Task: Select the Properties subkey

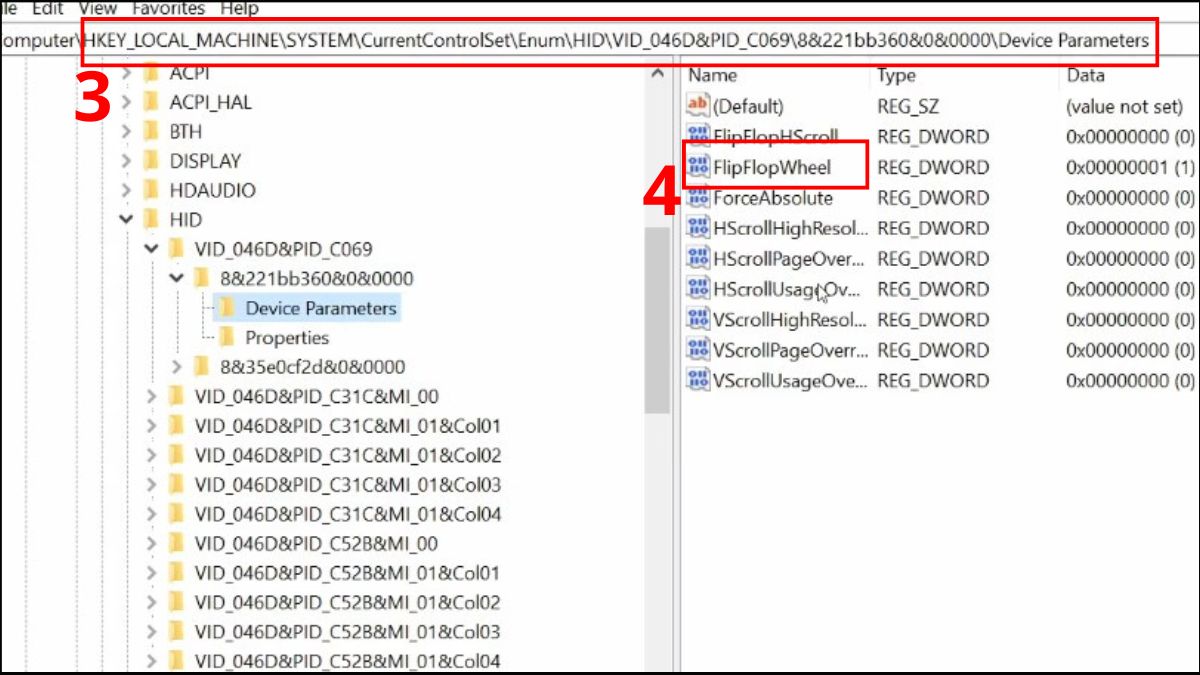Action: click(x=284, y=338)
